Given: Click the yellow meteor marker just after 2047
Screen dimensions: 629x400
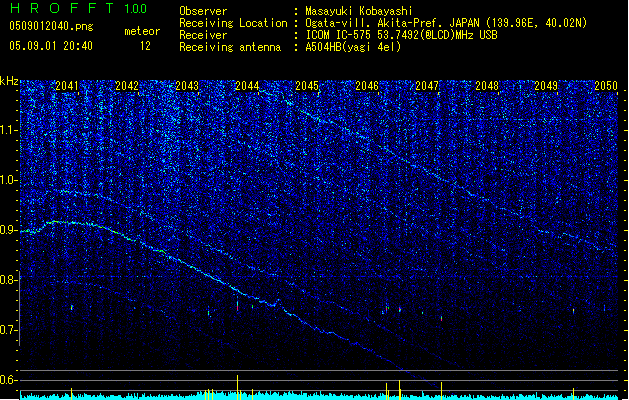Looking at the screenshot, I should (x=442, y=391).
